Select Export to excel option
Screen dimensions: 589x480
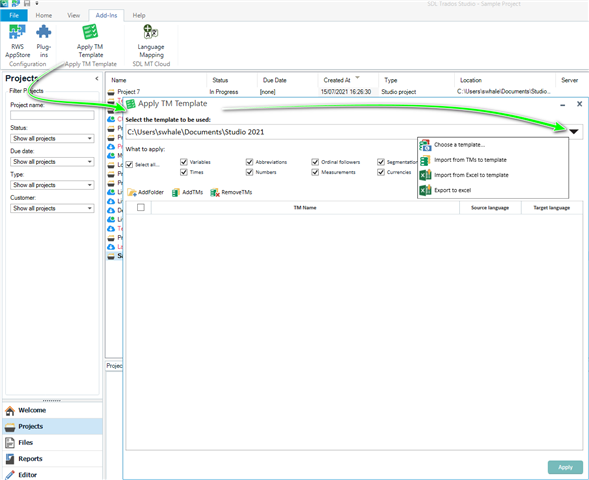492,190
